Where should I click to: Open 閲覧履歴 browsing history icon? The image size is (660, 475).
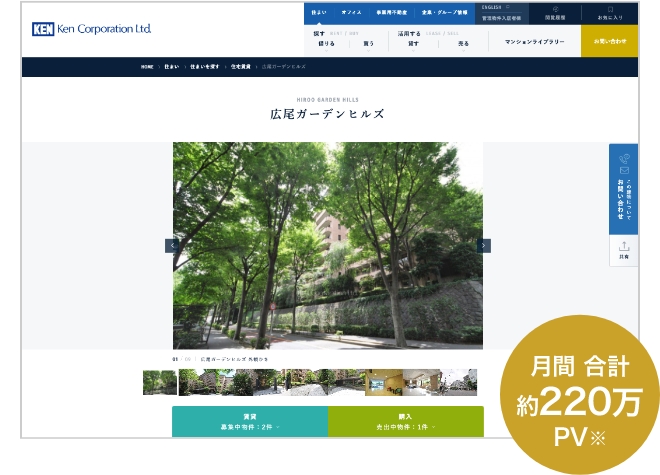click(555, 14)
